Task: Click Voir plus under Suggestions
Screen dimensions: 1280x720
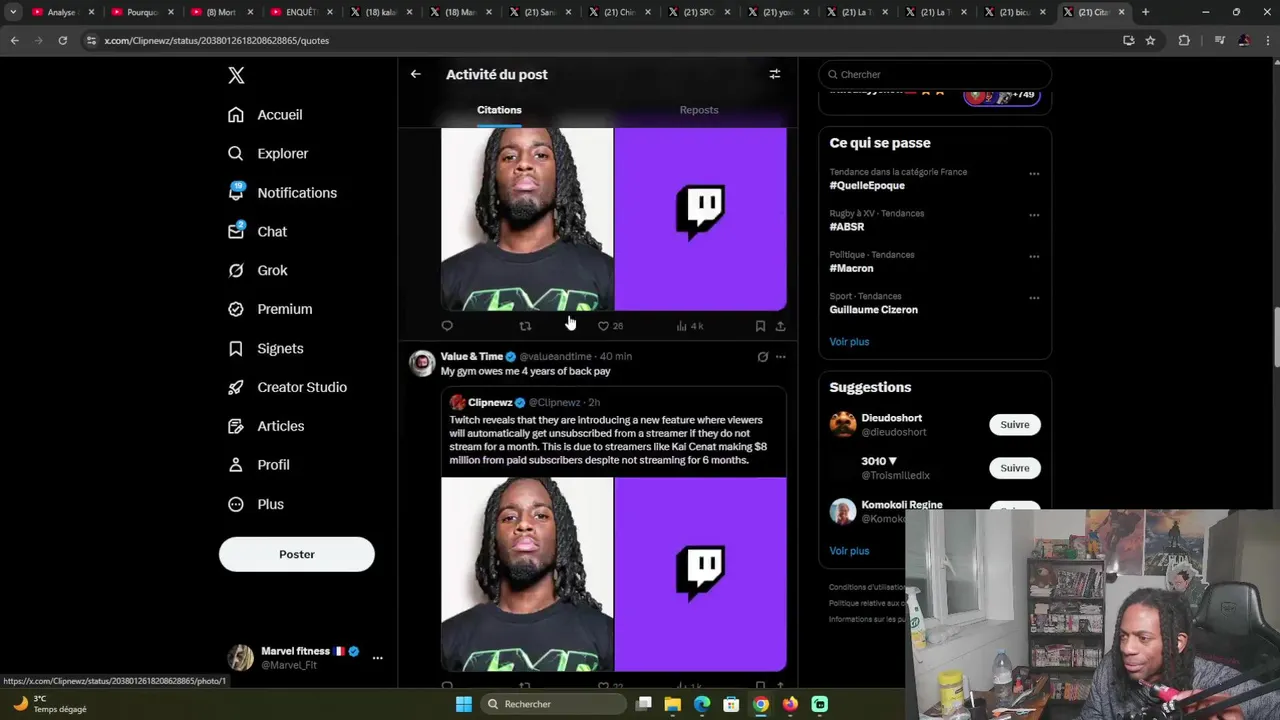Action: click(x=849, y=551)
